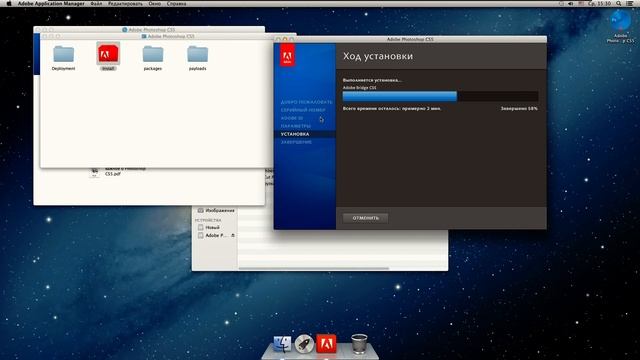Open the Справка menu
Screen dimensions: 640x360
pyautogui.click(x=176, y=4)
